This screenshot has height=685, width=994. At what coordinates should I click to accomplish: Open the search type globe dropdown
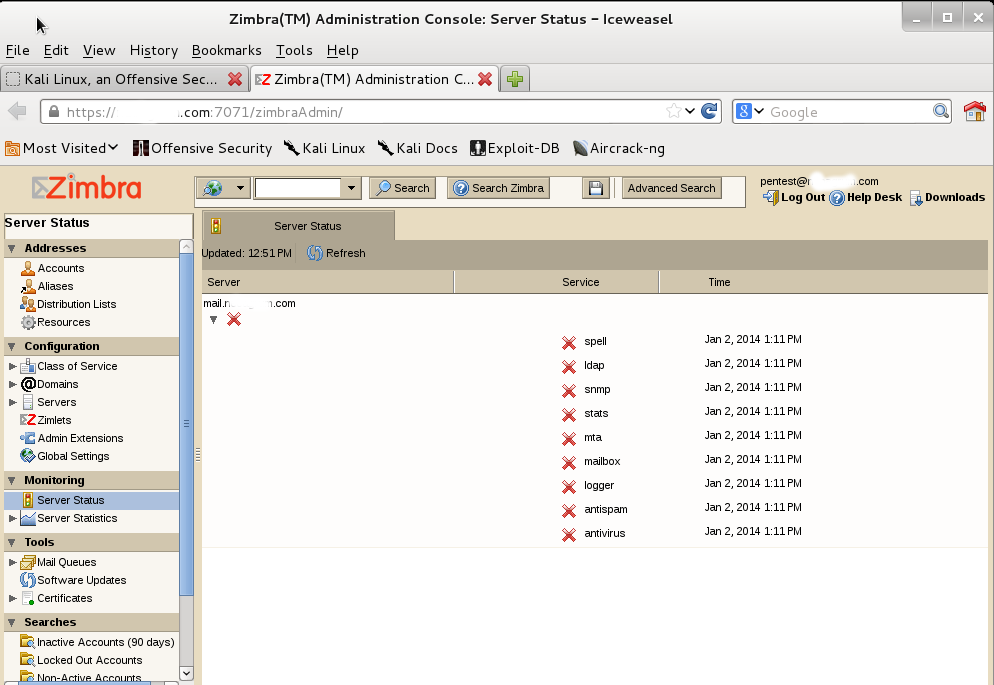point(225,188)
